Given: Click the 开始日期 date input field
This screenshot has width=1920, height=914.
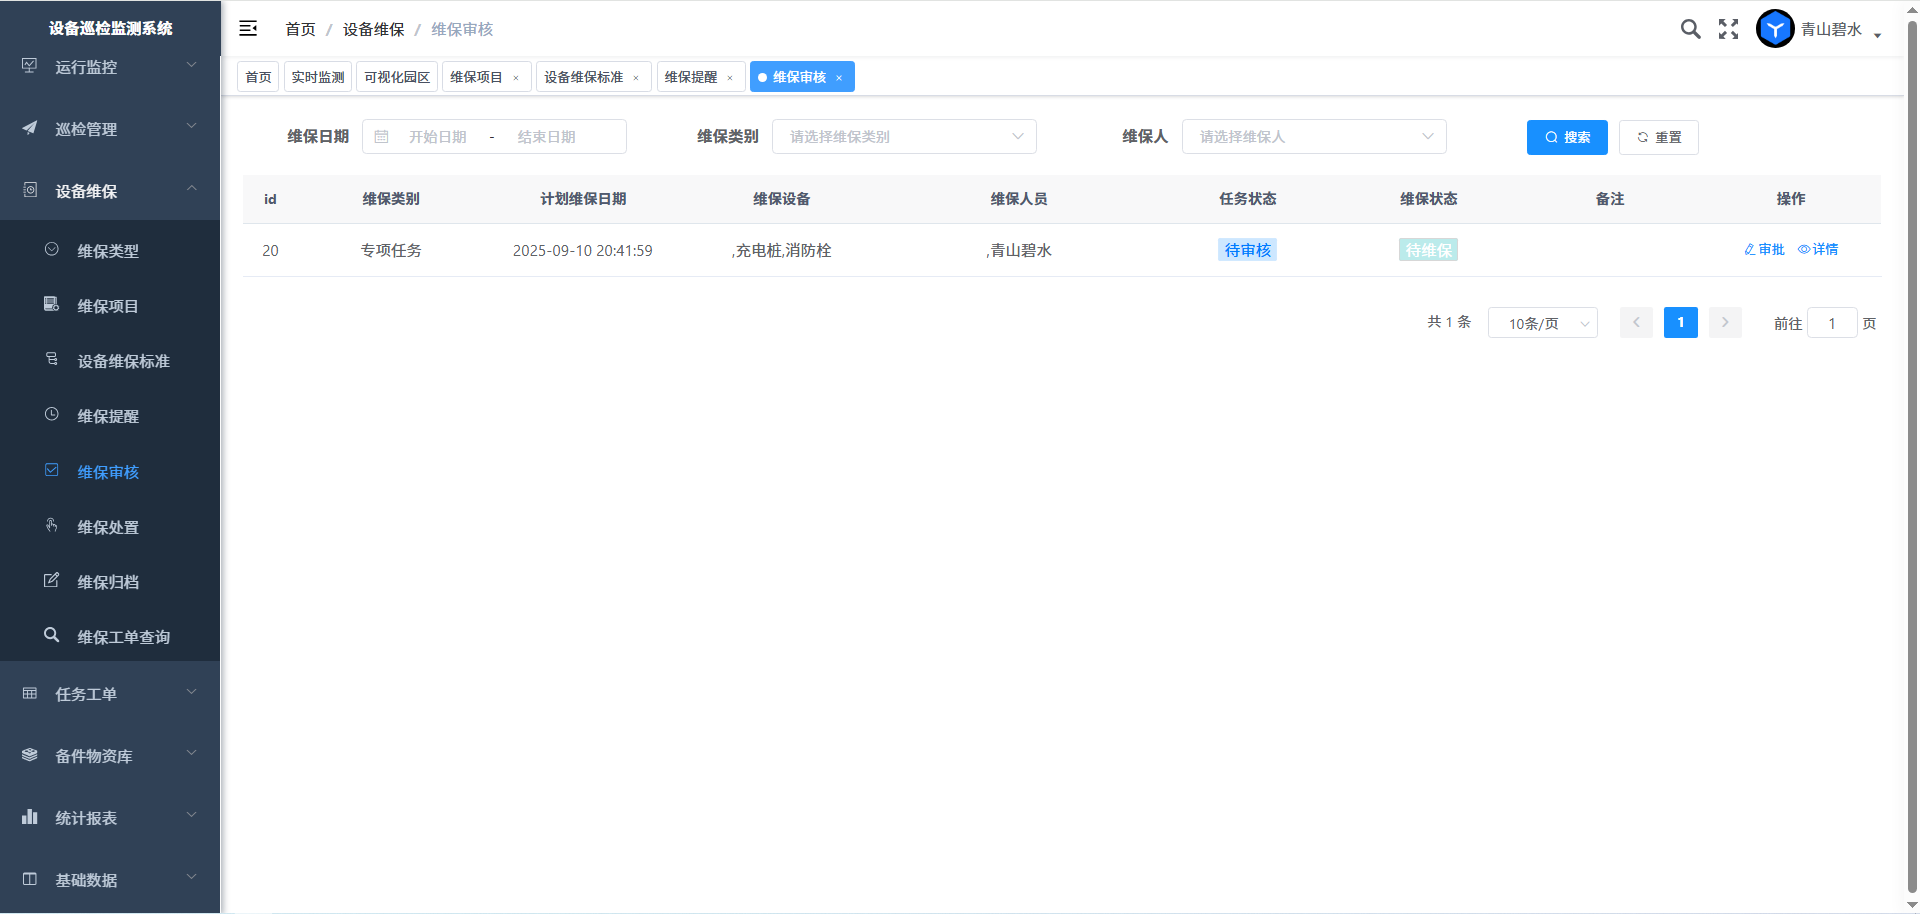Looking at the screenshot, I should (x=437, y=137).
